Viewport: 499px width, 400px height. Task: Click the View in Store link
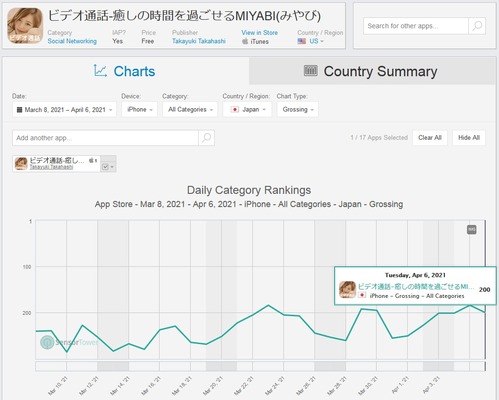259,33
